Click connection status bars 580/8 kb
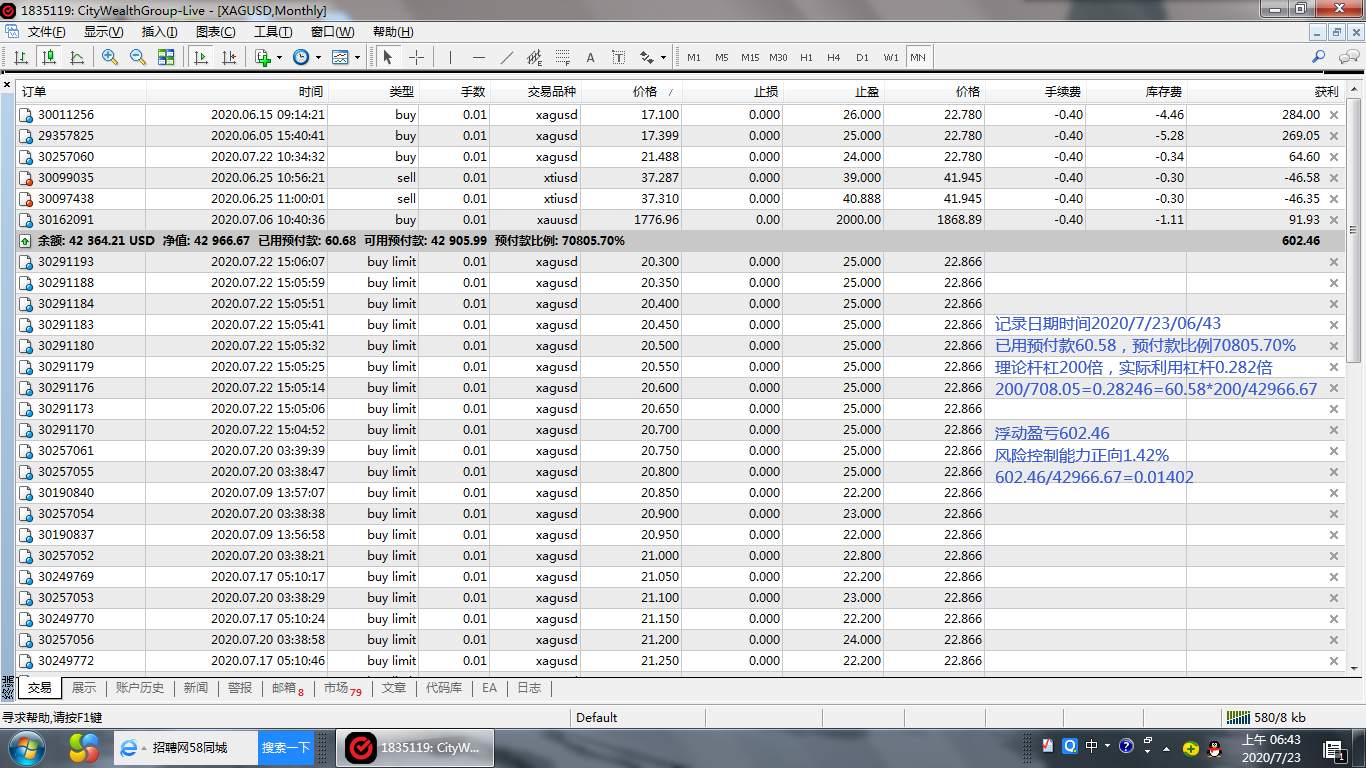Image resolution: width=1366 pixels, height=768 pixels. click(x=1266, y=717)
